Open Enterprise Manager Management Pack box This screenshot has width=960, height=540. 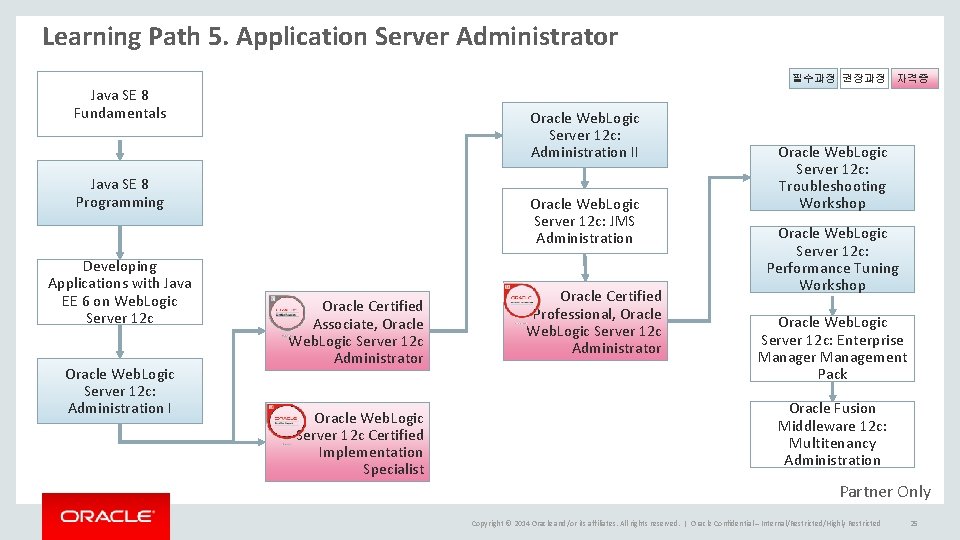coord(832,348)
